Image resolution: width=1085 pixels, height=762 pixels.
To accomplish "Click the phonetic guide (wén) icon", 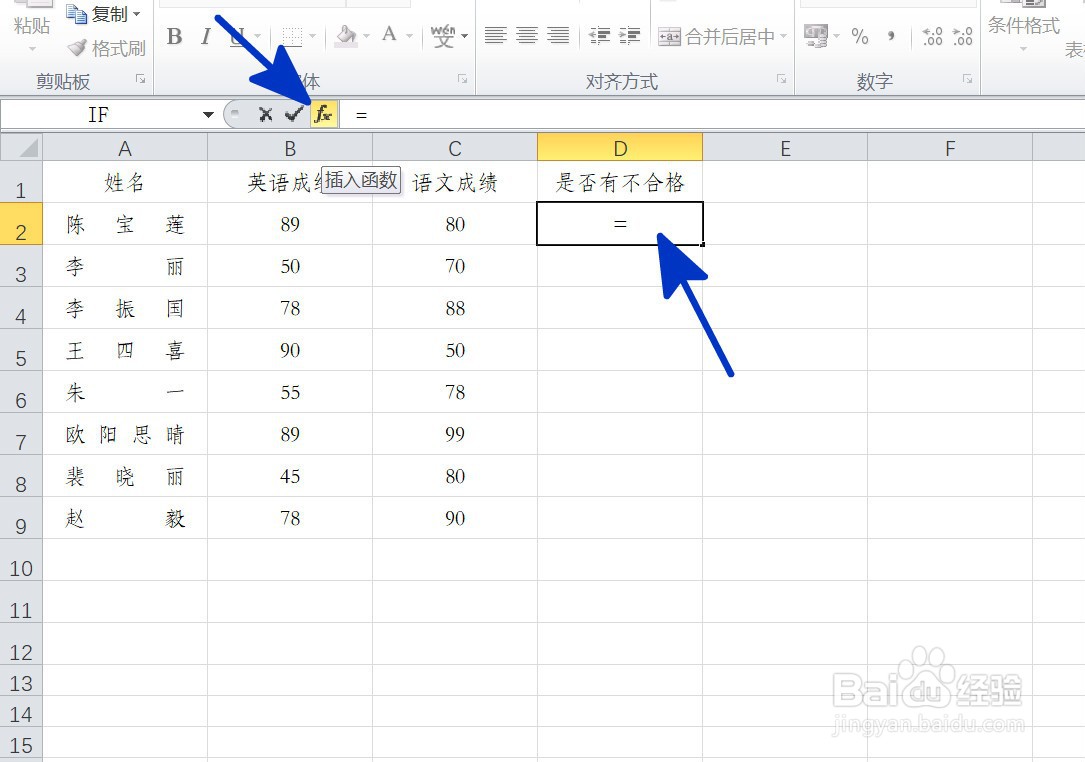I will [442, 35].
